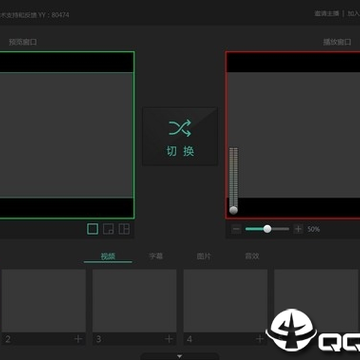Screen dimensions: 360x360
Task: Click the 邀请主播 link at top
Action: [327, 14]
